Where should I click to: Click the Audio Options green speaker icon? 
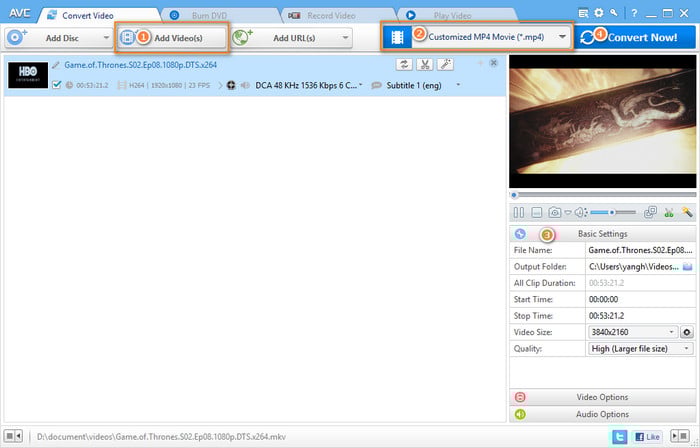[520, 414]
